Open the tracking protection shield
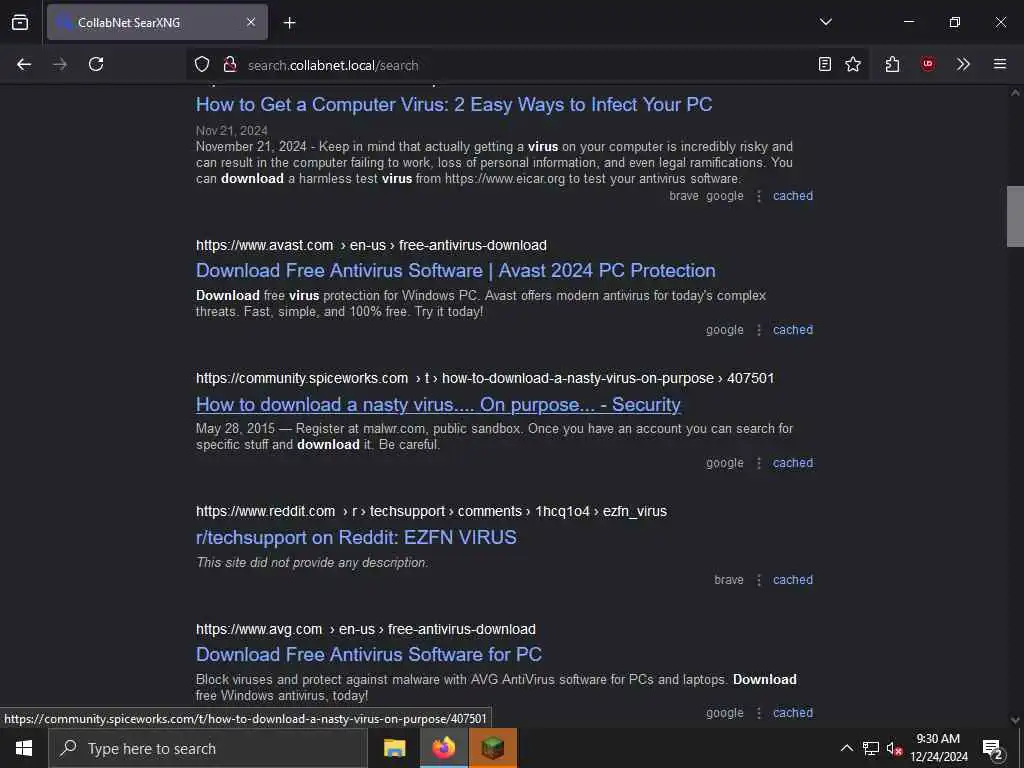This screenshot has height=768, width=1024. (x=202, y=64)
